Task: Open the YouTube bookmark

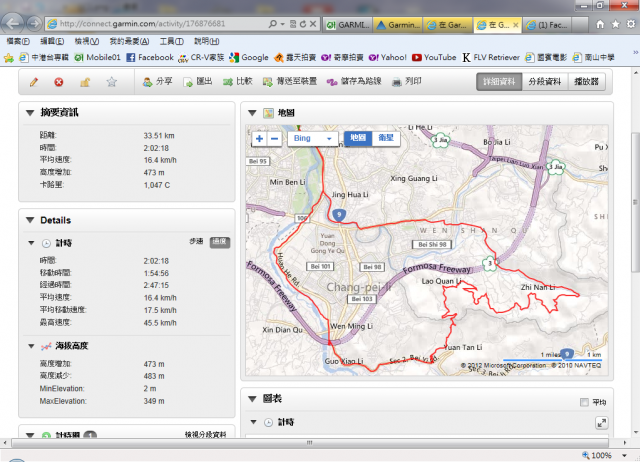Action: click(x=434, y=58)
